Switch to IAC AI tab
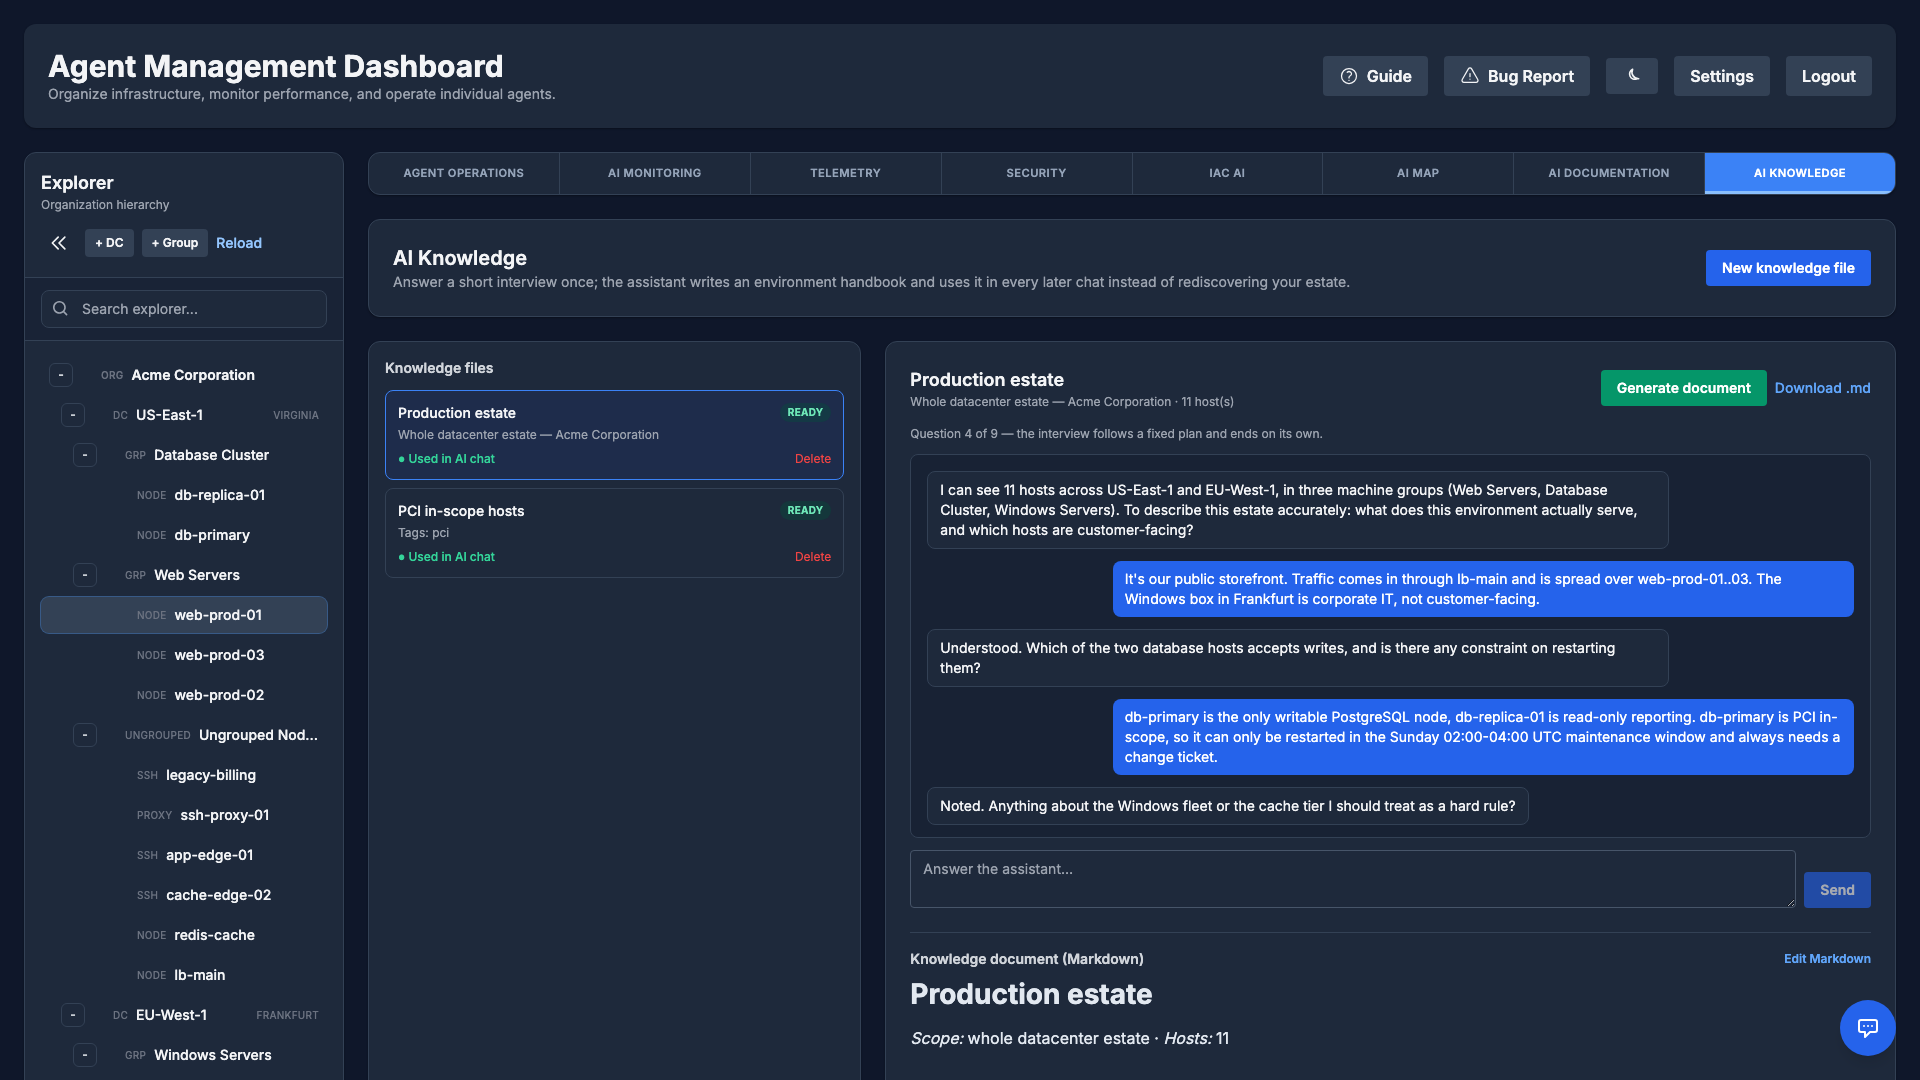Screen dimensions: 1920x1080 1227,173
